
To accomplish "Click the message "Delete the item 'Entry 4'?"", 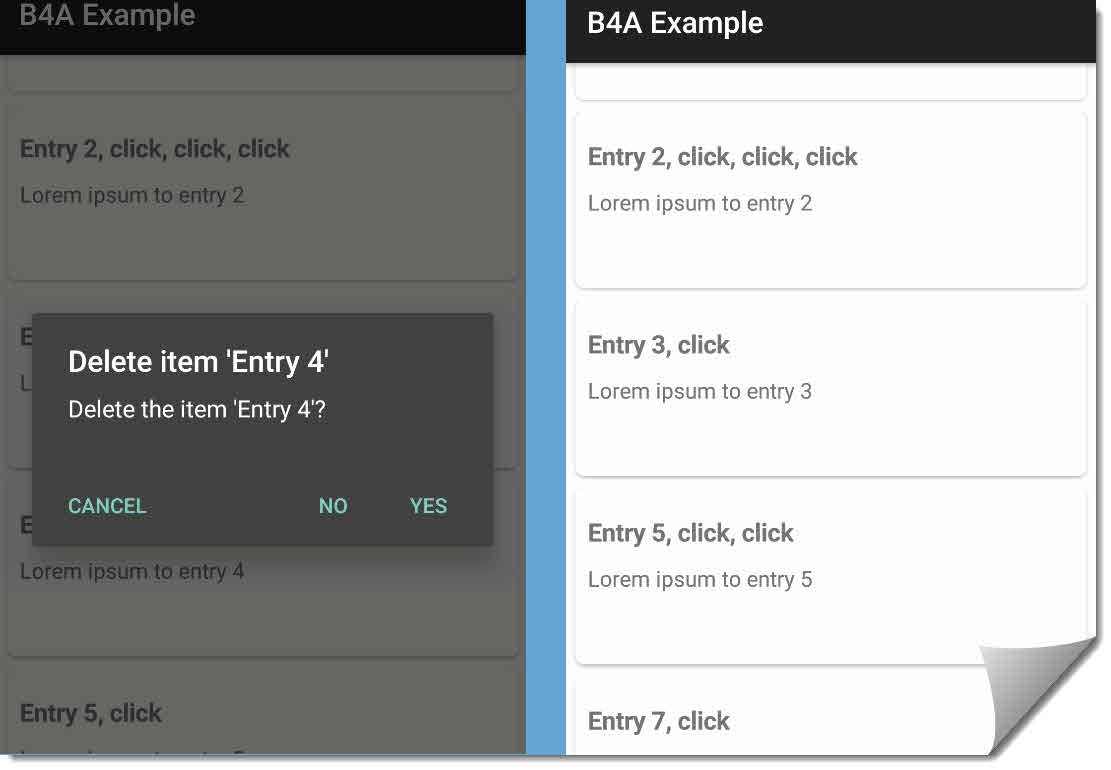I will click(197, 410).
